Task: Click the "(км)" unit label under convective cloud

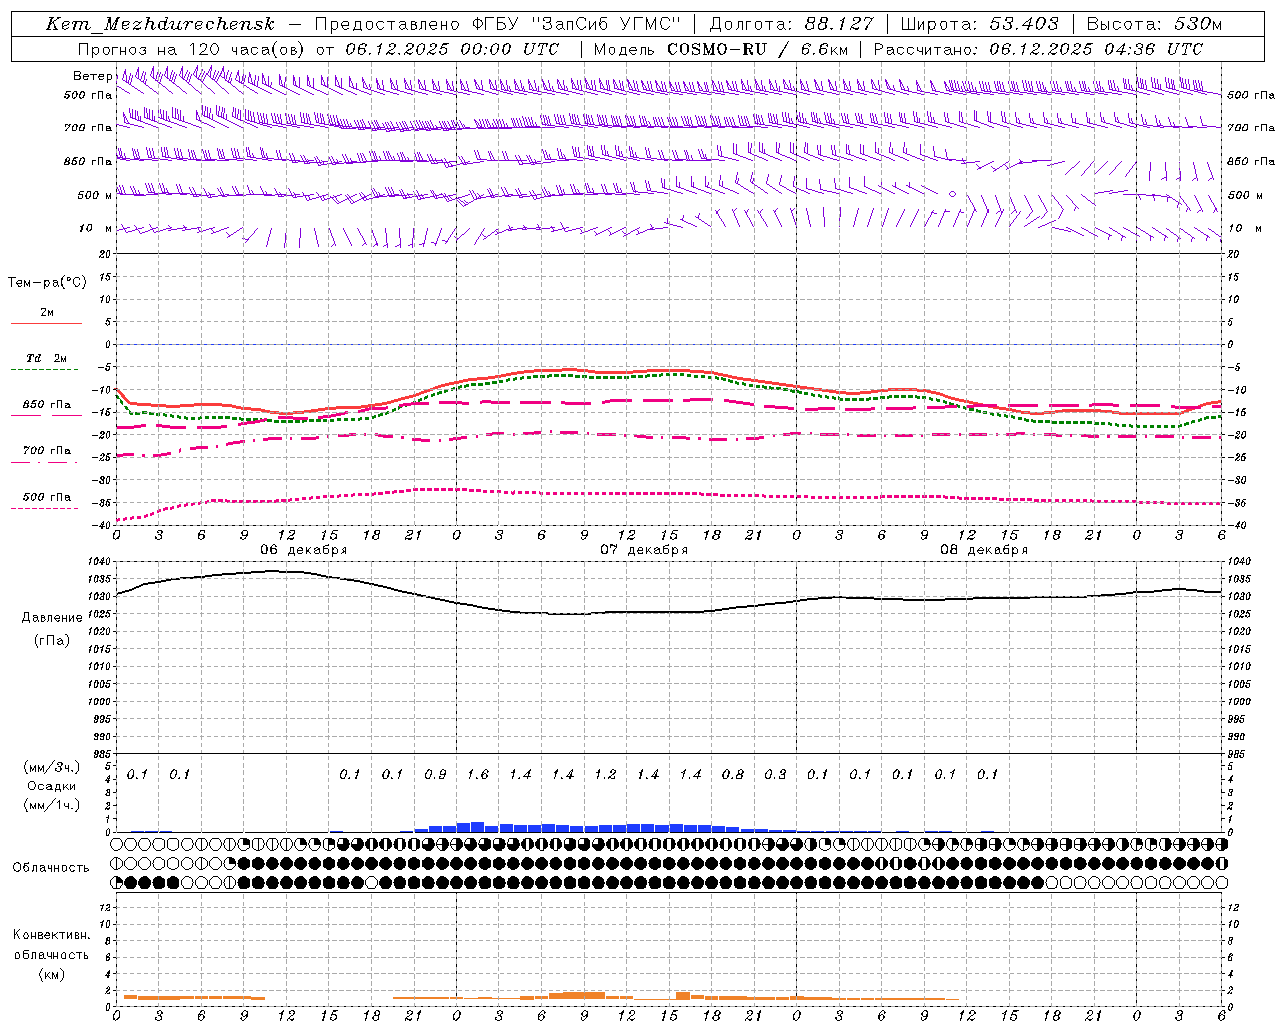Action: (52, 974)
